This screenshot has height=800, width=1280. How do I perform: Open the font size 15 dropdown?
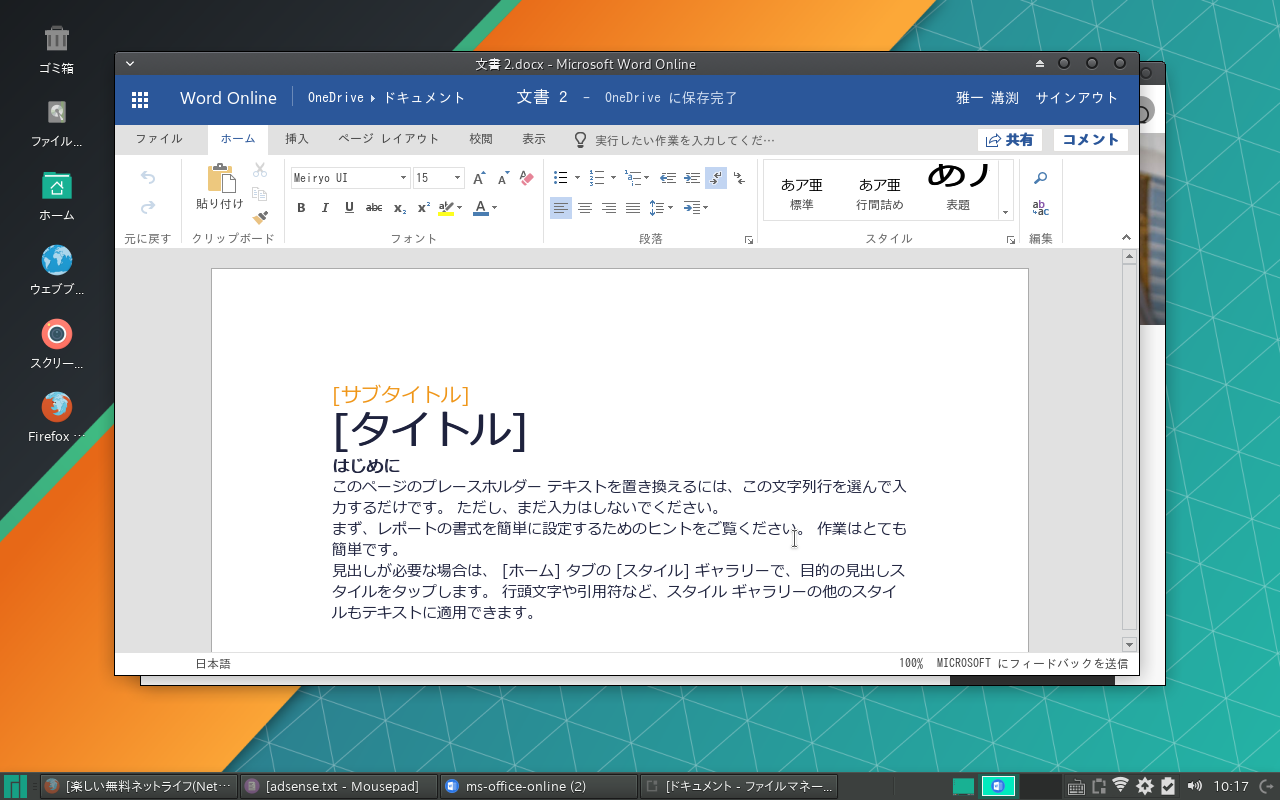click(458, 178)
